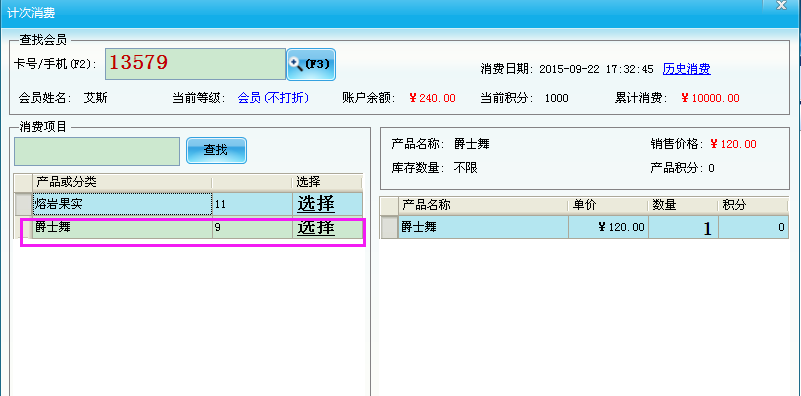This screenshot has width=801, height=396.
Task: Click row selector for cart's 爵士舞 row
Action: 389,227
